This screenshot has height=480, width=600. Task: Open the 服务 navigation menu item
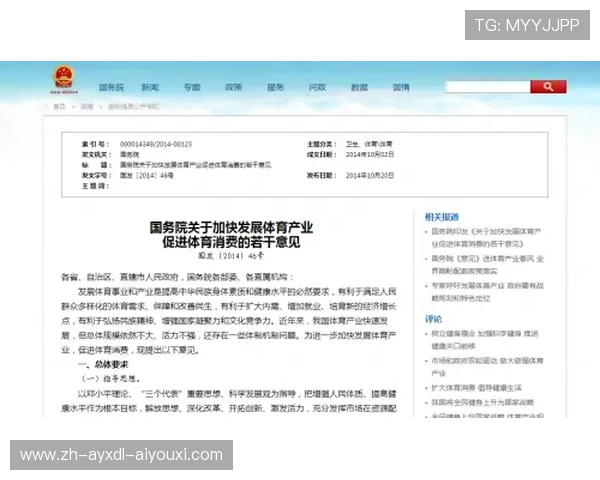[x=276, y=88]
